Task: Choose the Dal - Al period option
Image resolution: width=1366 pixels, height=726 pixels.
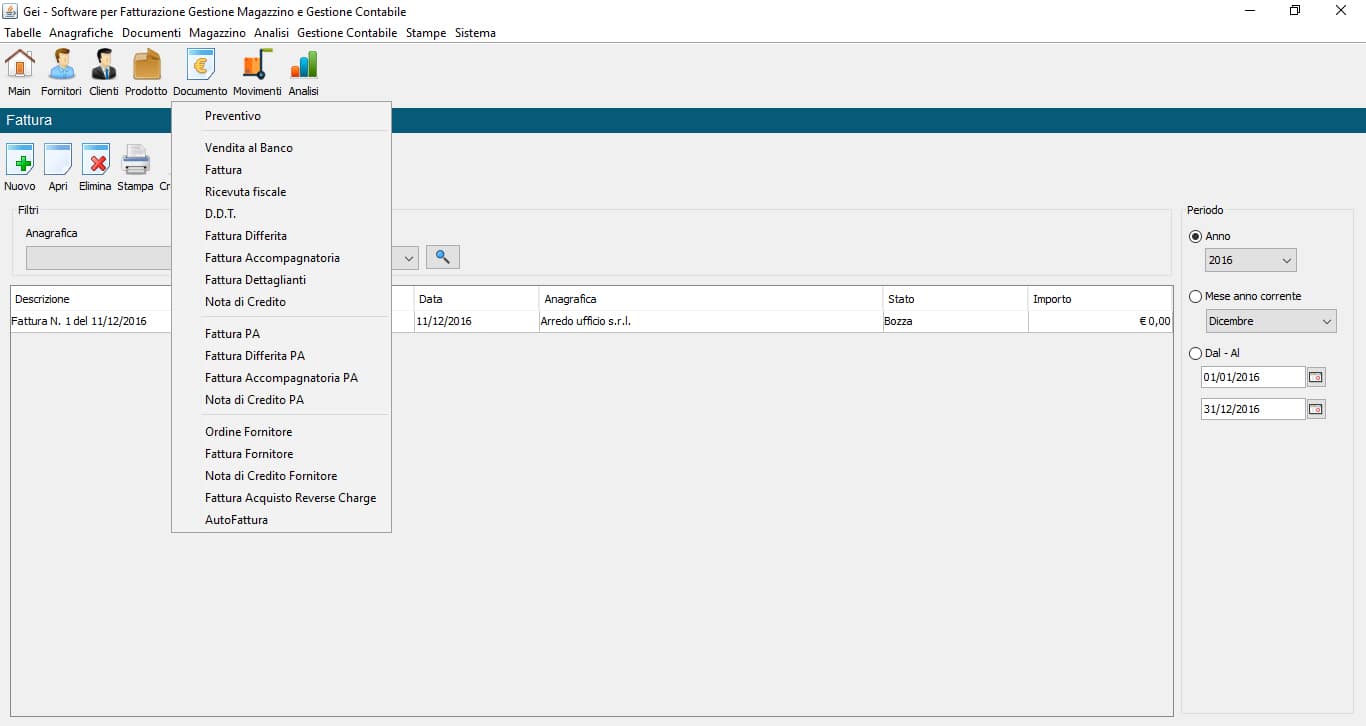Action: [1196, 354]
